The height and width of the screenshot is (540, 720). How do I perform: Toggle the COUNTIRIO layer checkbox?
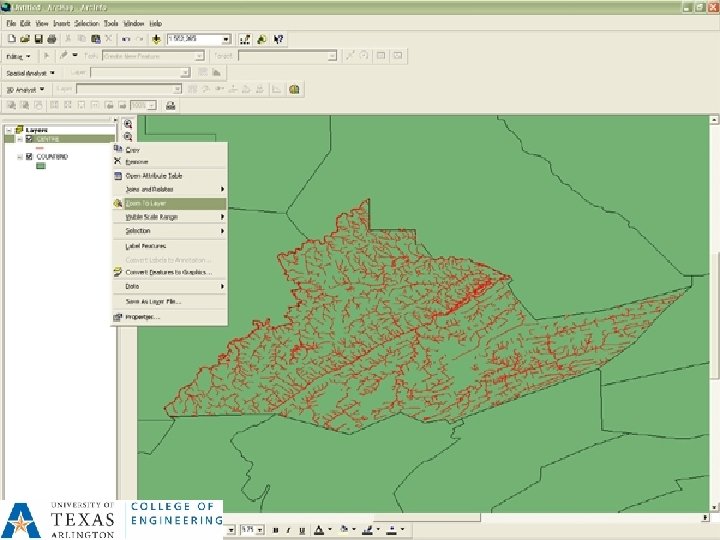click(29, 157)
